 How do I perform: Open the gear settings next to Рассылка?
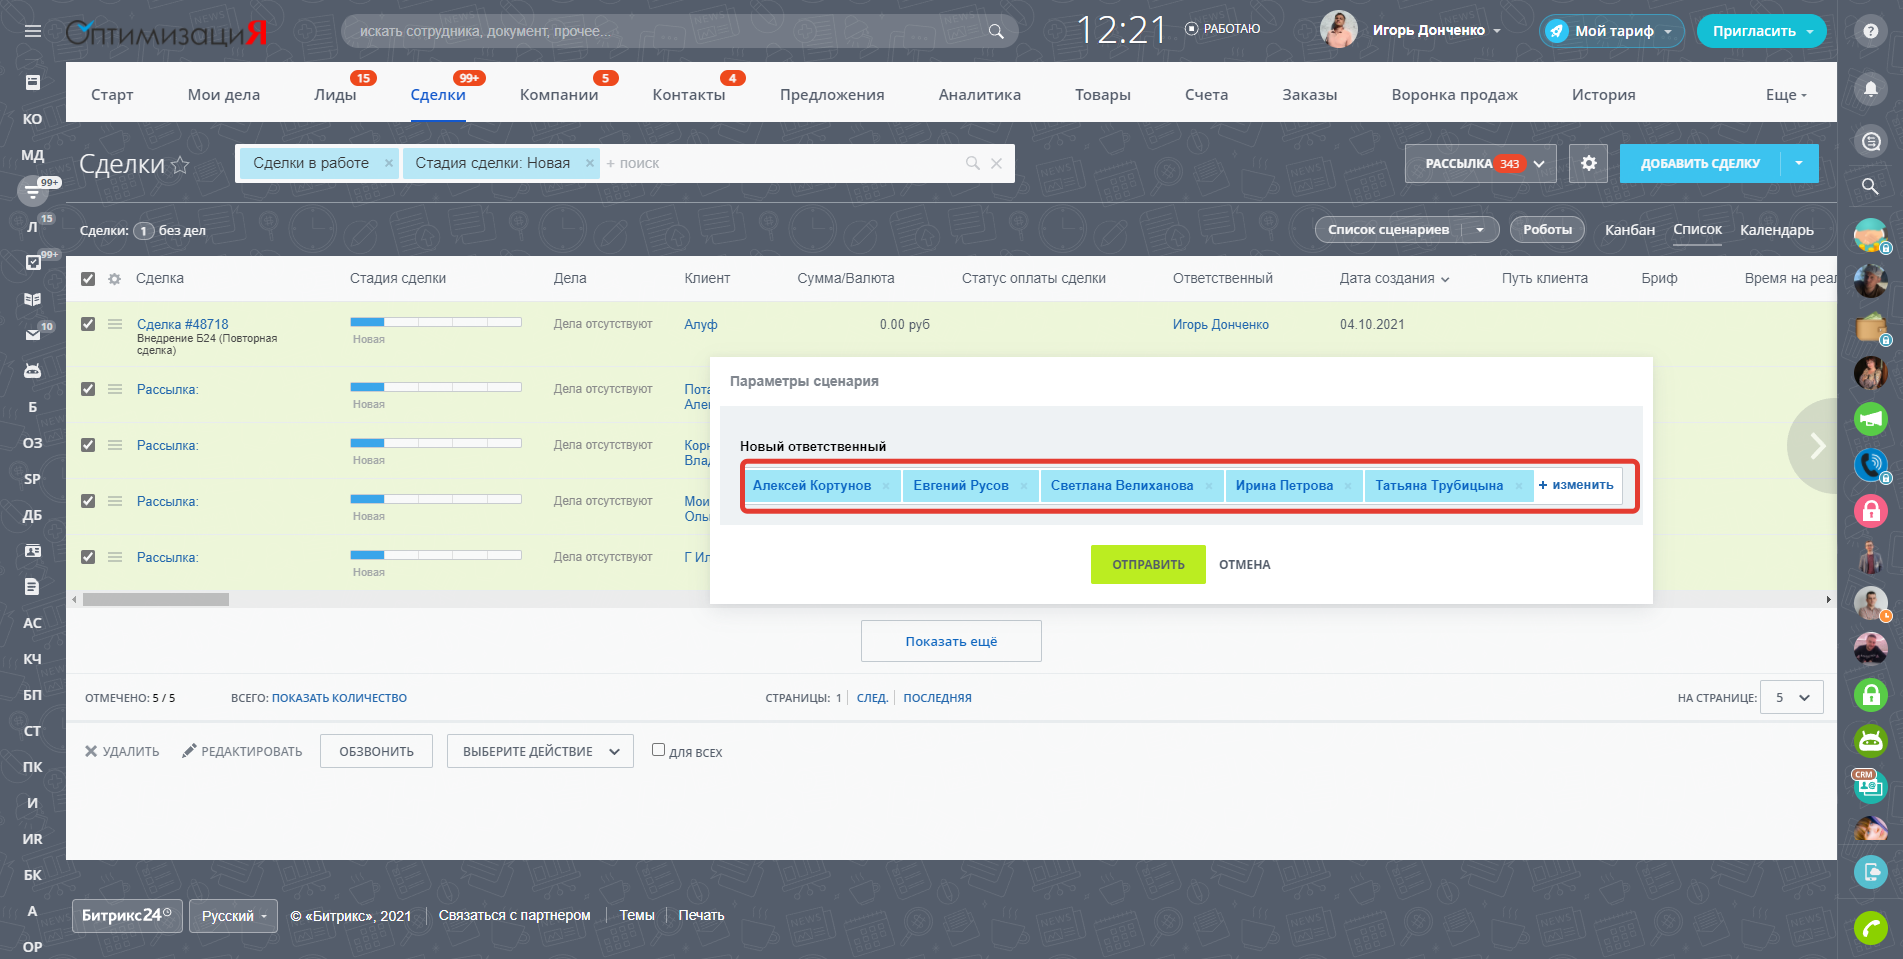(1588, 163)
